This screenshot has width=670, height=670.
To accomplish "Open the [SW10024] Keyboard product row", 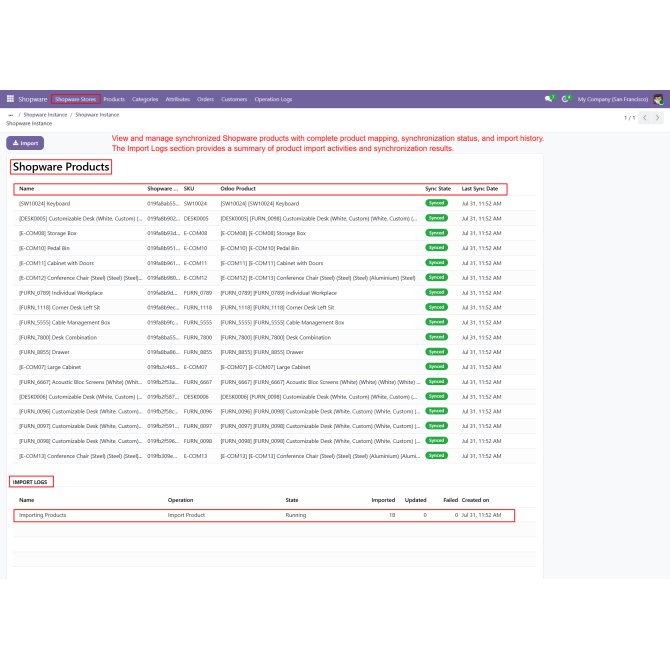I will click(274, 203).
